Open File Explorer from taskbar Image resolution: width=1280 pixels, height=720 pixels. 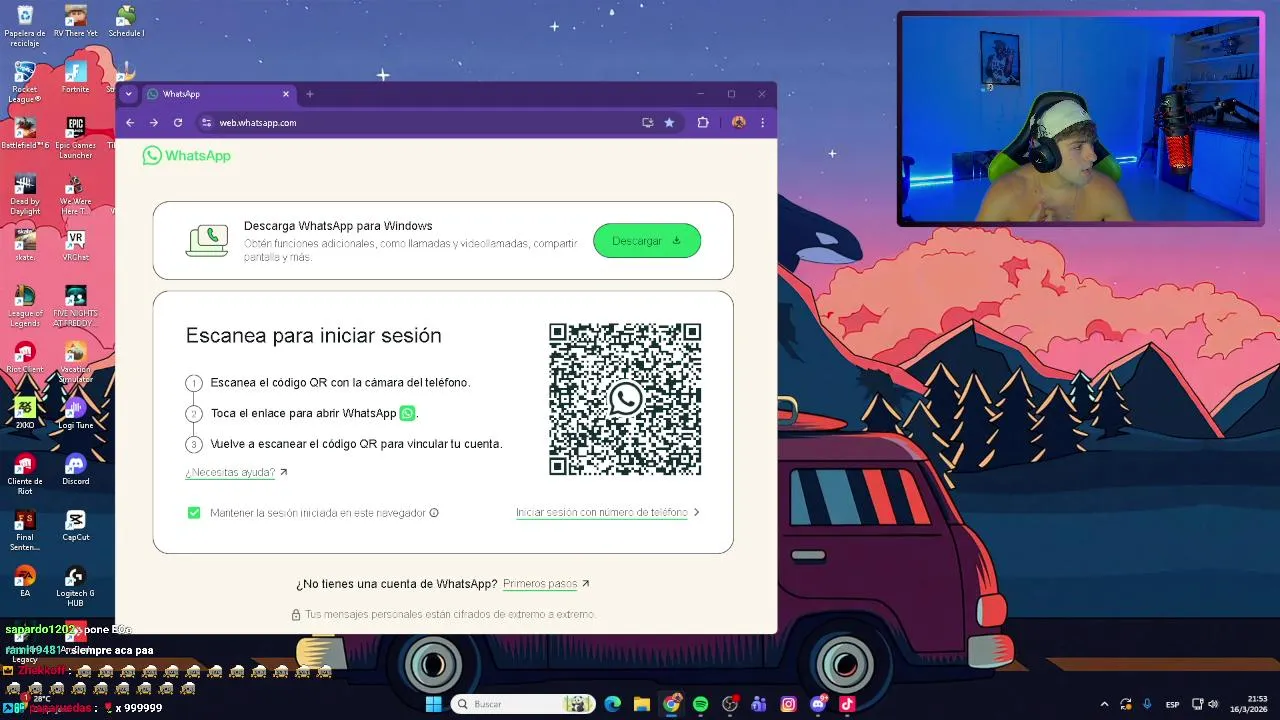642,704
